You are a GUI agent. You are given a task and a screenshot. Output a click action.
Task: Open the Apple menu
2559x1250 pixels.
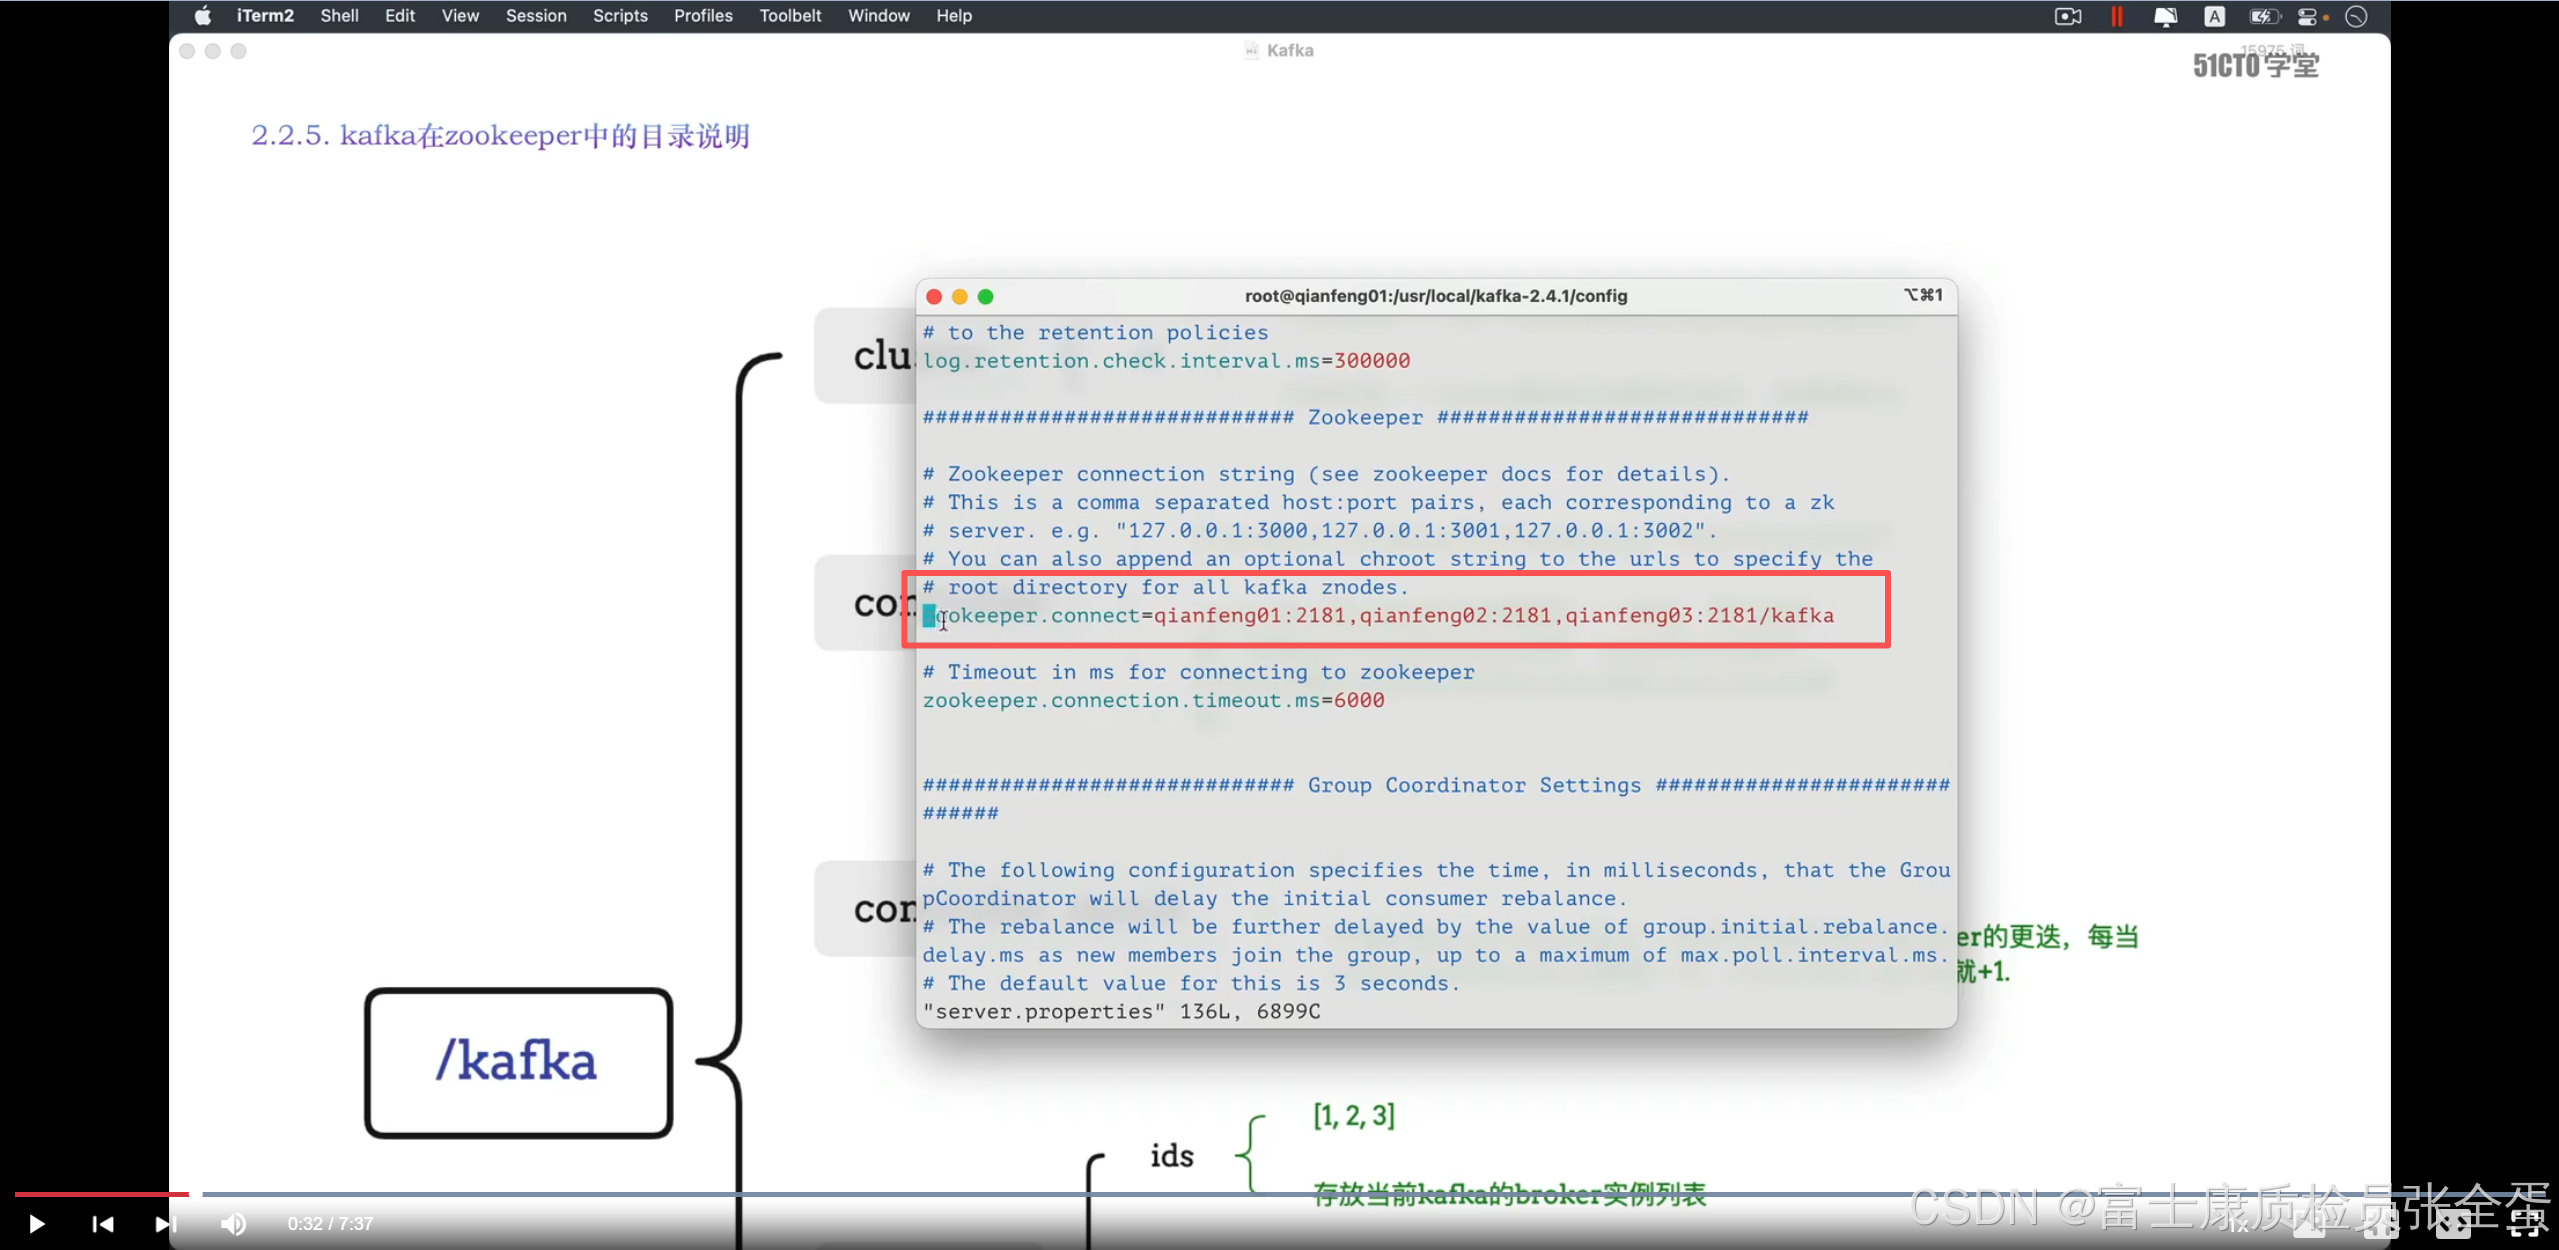(203, 16)
